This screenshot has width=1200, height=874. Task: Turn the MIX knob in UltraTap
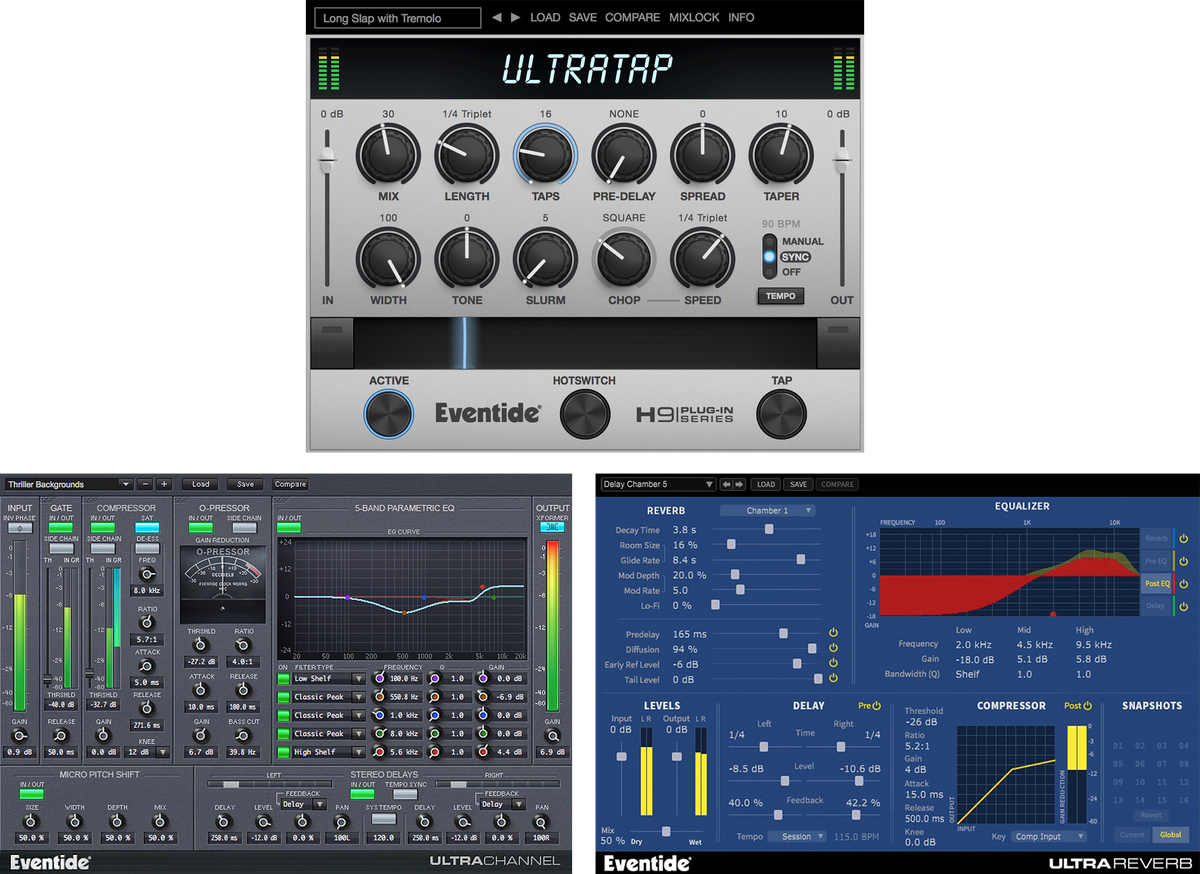point(387,156)
